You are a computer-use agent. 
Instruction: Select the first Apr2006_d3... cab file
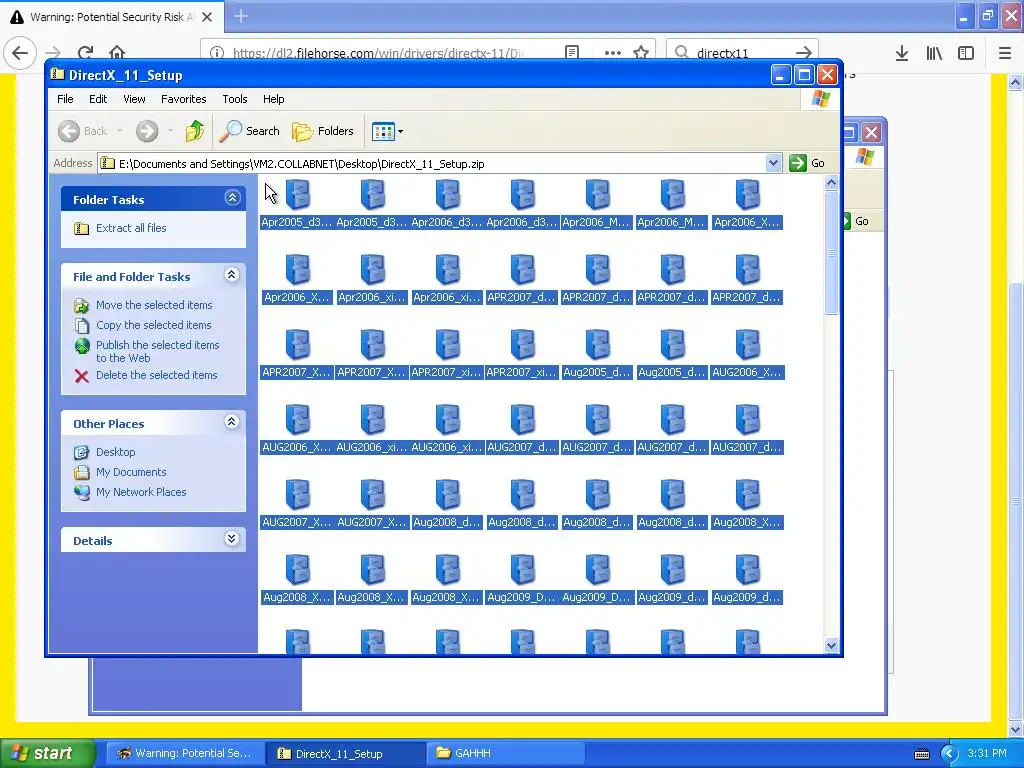[x=447, y=204]
